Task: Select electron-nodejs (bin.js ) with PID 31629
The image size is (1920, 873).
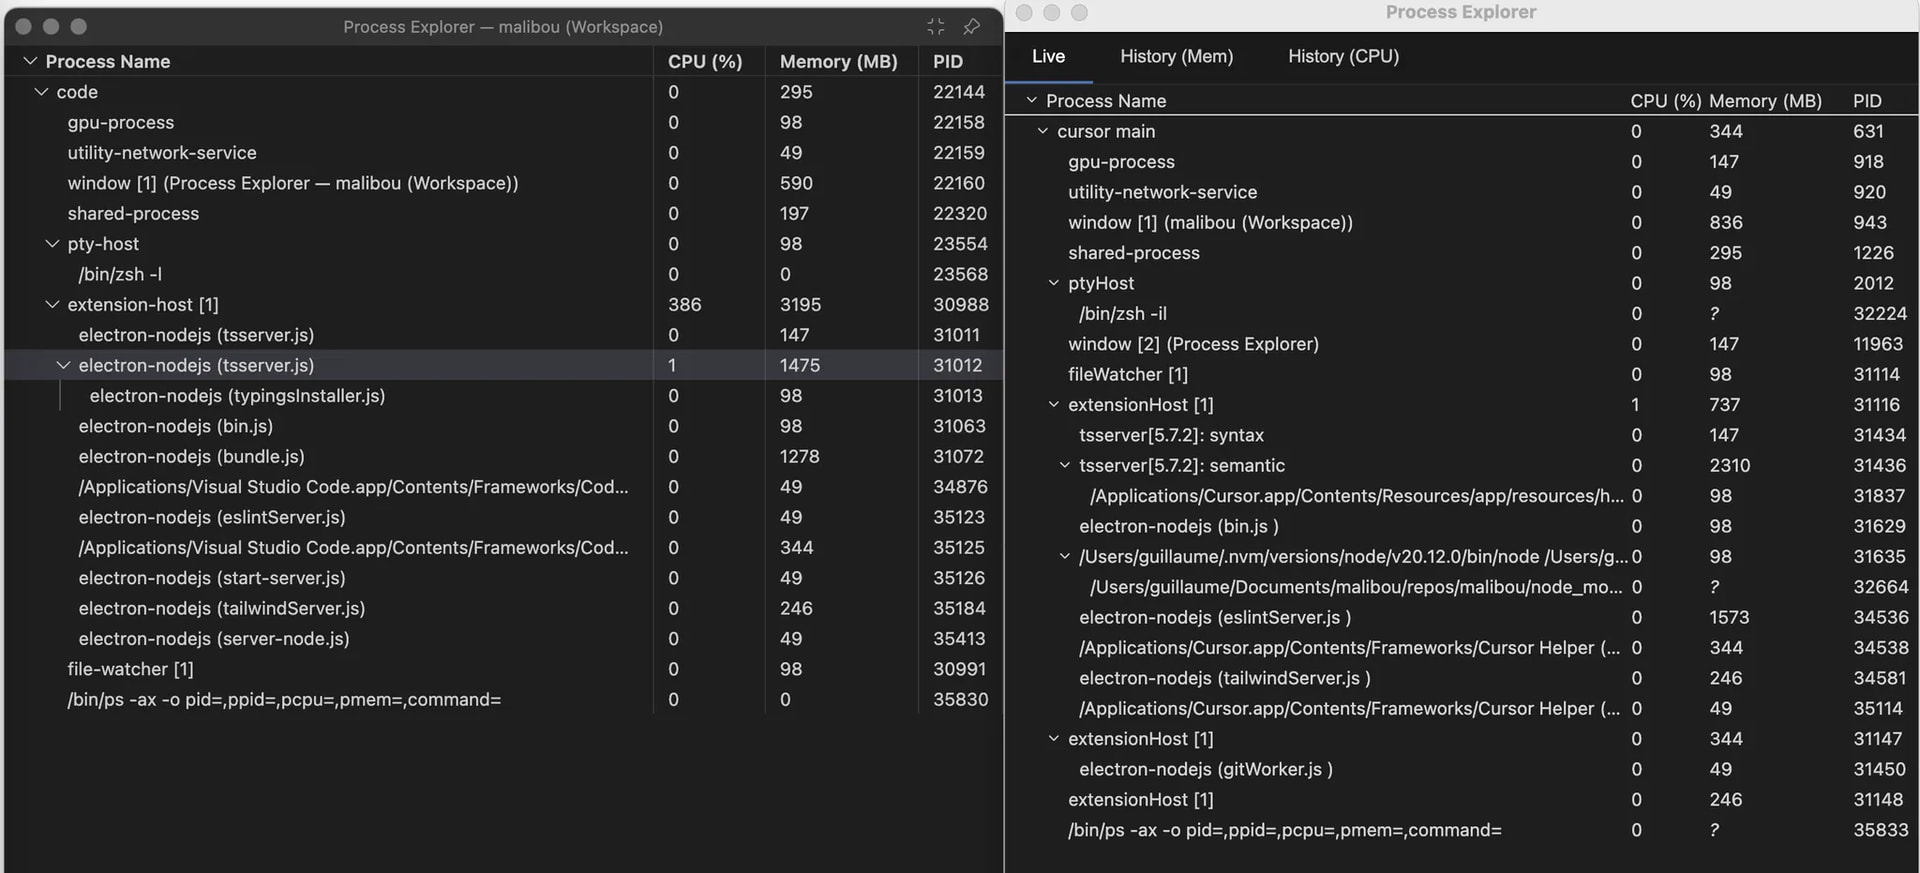Action: 1462,526
